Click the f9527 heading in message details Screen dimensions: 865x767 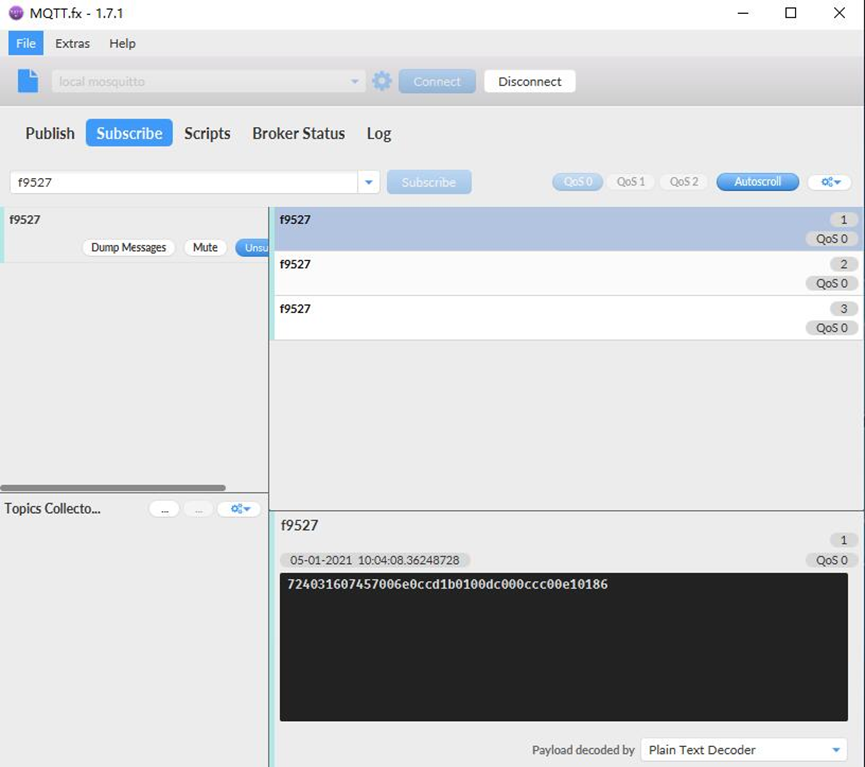pyautogui.click(x=300, y=525)
